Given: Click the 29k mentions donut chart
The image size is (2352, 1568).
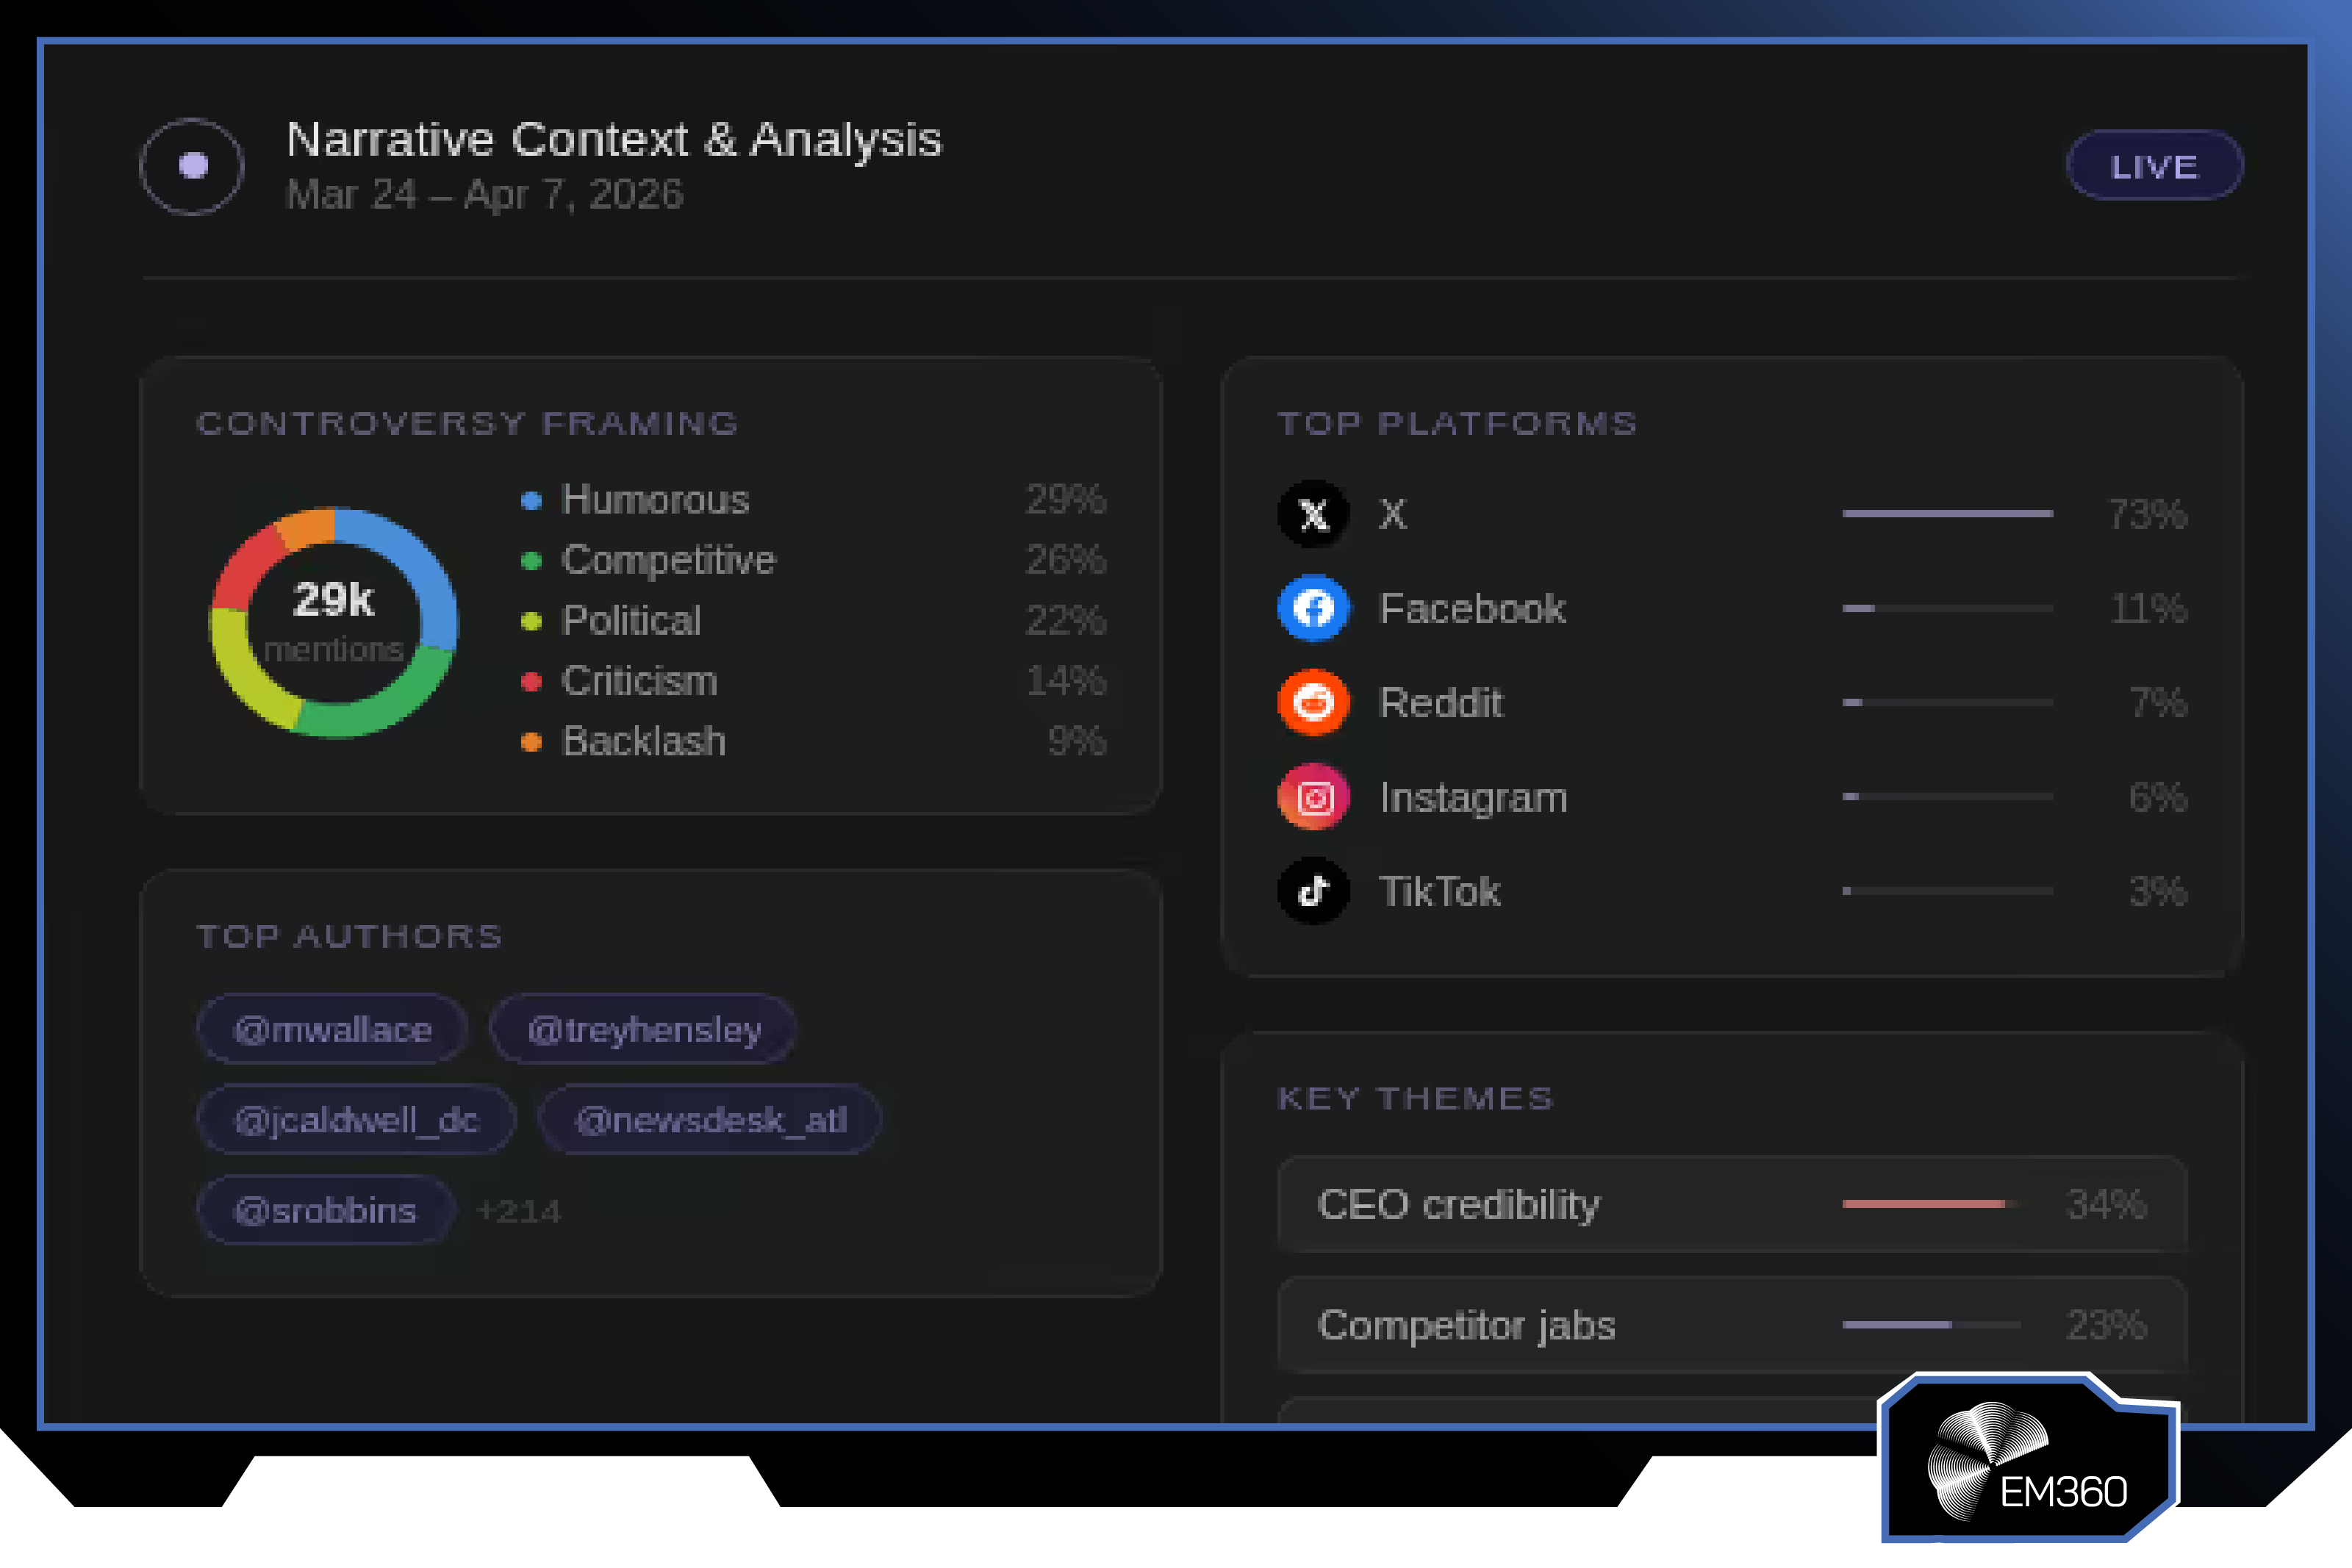Looking at the screenshot, I should click(x=334, y=623).
